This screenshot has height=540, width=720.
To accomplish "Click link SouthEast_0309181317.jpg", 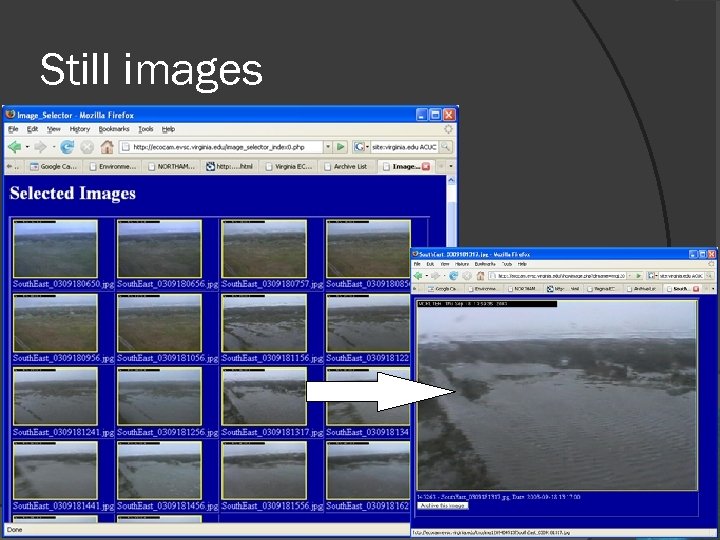I will click(x=272, y=432).
